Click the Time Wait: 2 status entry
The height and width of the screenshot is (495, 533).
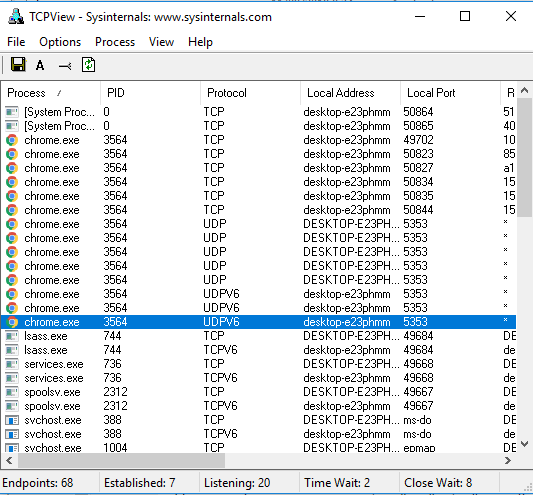tap(337, 483)
